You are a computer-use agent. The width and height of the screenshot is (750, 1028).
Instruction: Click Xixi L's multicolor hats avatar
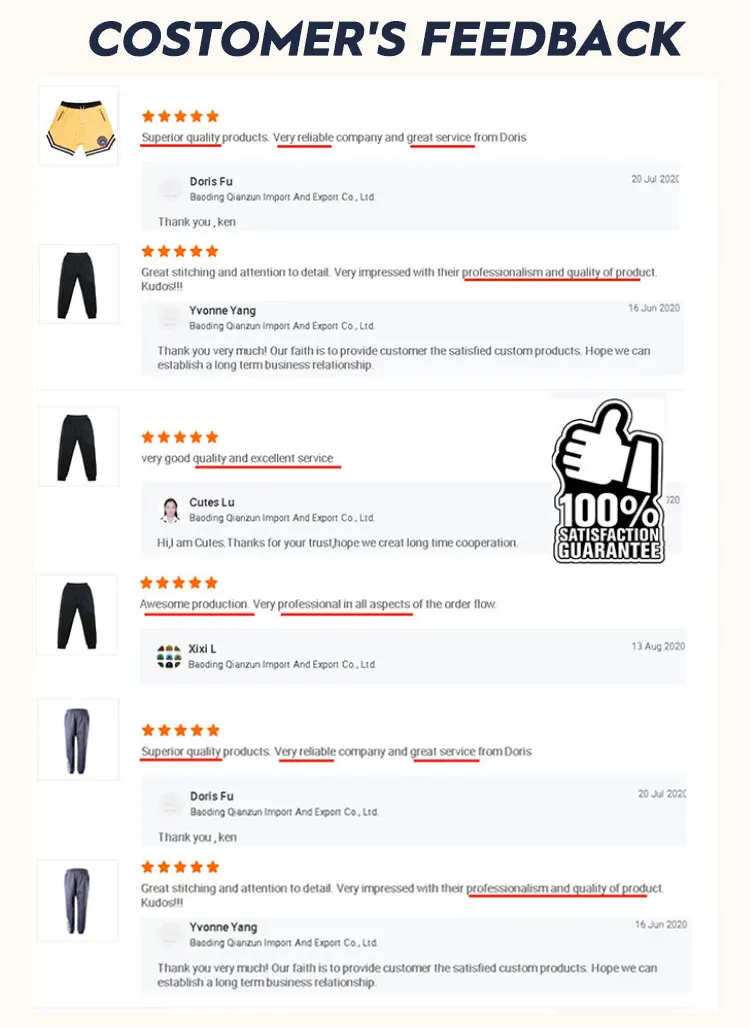tap(168, 656)
